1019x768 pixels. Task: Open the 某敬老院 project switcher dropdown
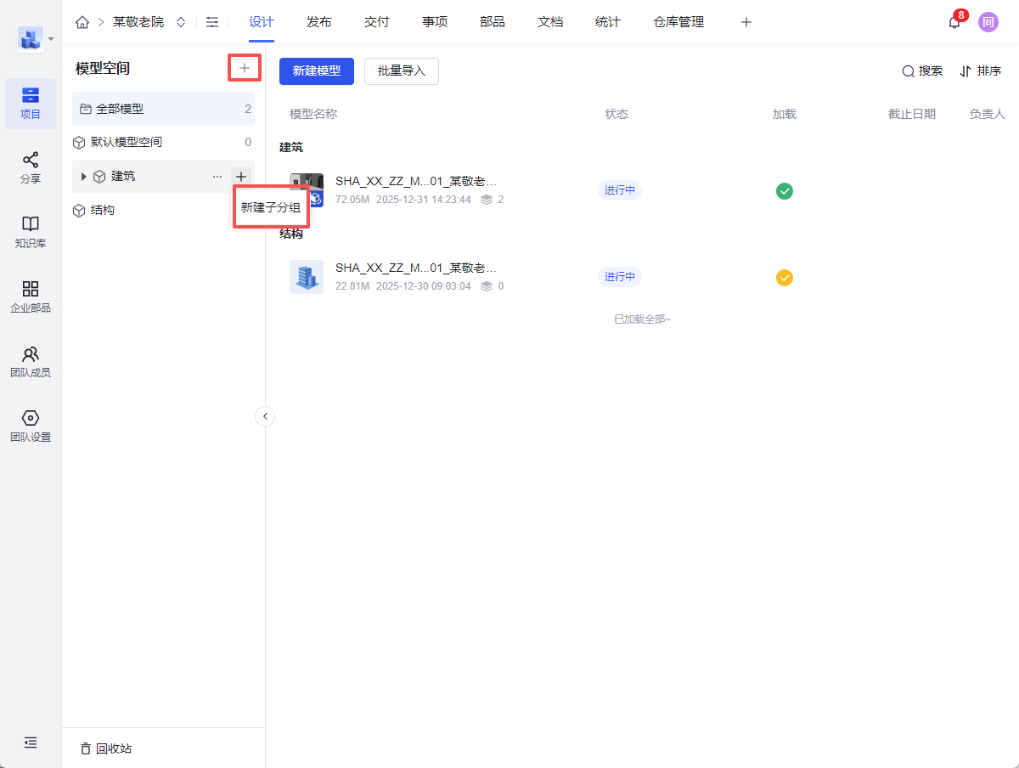(180, 22)
